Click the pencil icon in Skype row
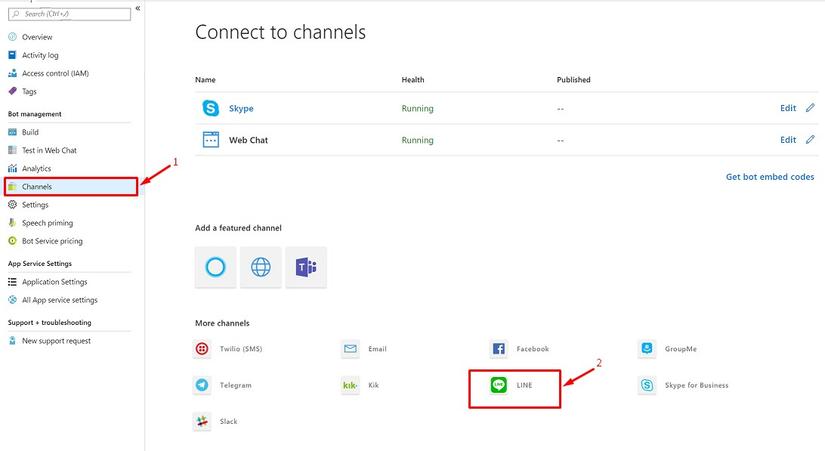 point(810,107)
